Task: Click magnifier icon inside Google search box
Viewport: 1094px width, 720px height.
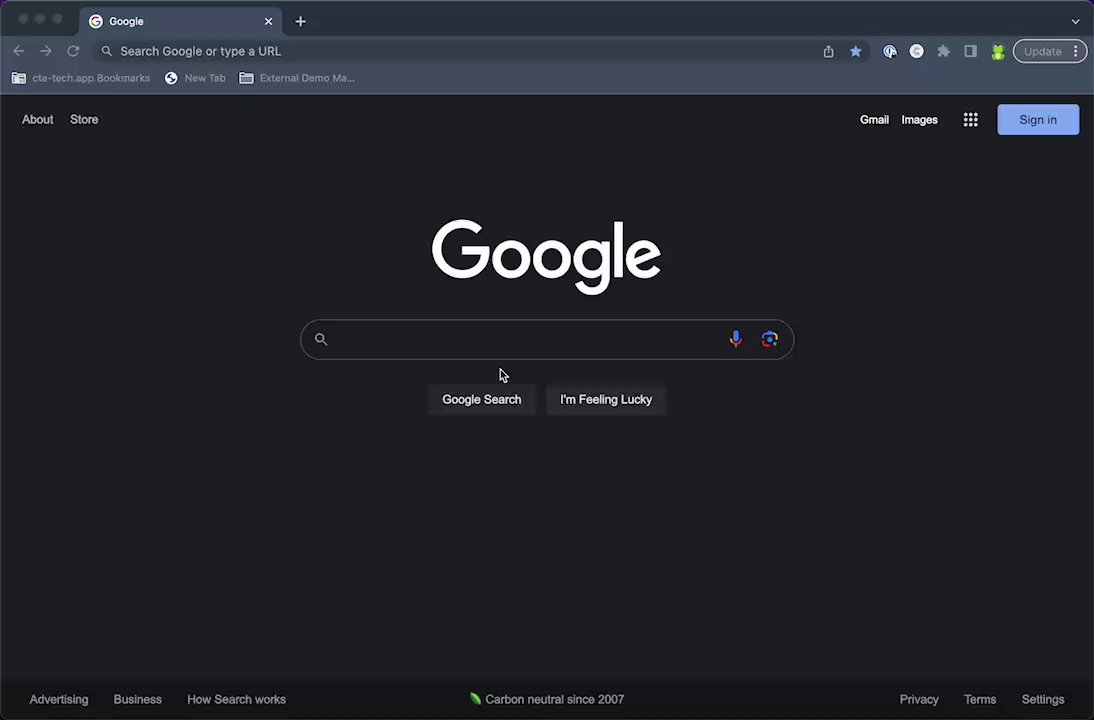Action: 321,339
